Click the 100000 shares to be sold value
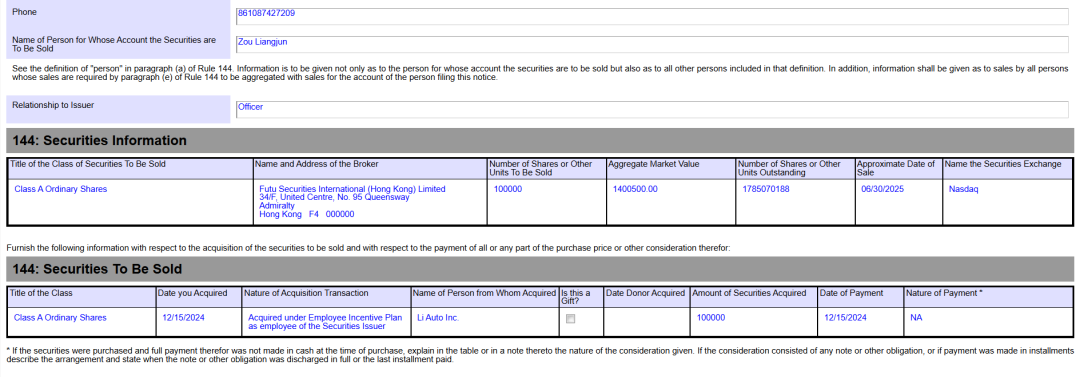Screen dimensions: 1080x377 coord(508,189)
